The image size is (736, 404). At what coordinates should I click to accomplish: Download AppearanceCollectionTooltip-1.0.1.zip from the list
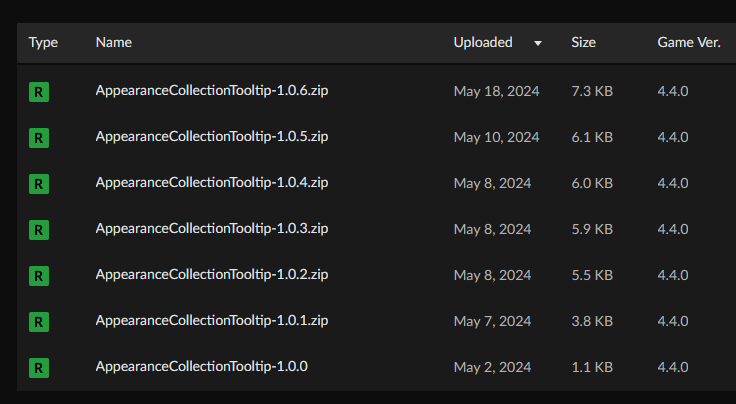212,321
